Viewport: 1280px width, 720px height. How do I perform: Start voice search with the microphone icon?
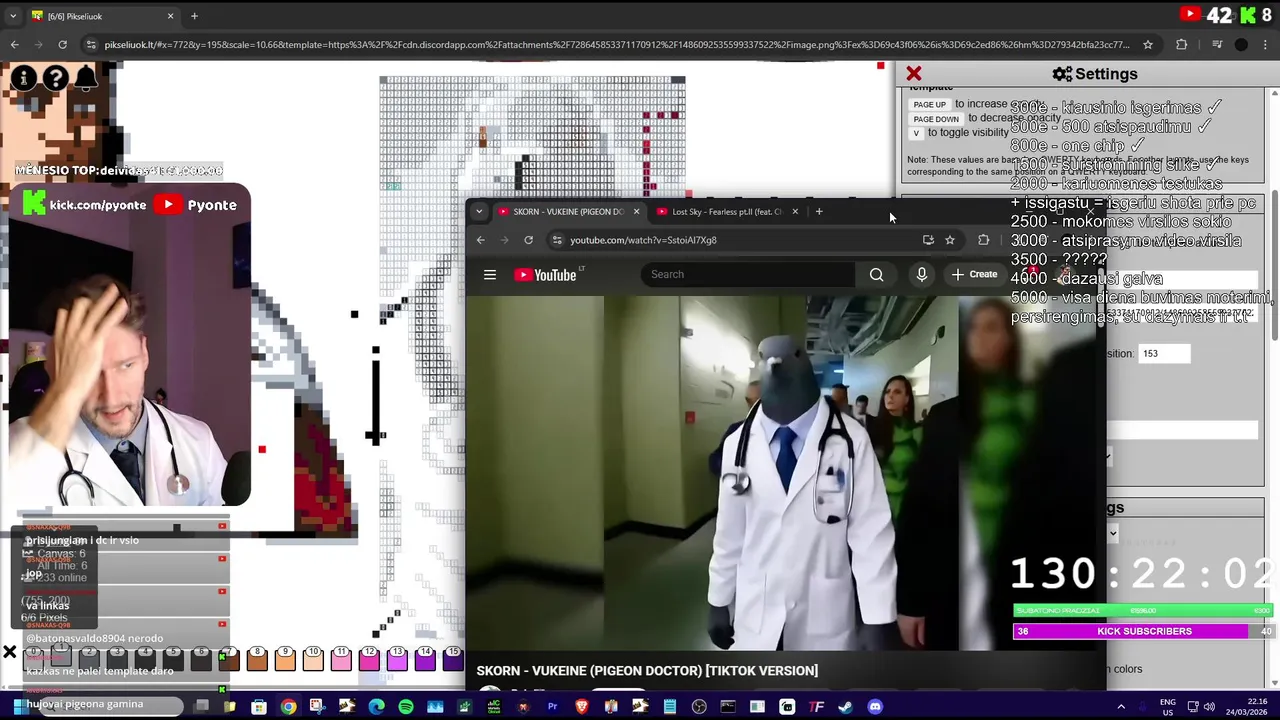[921, 274]
